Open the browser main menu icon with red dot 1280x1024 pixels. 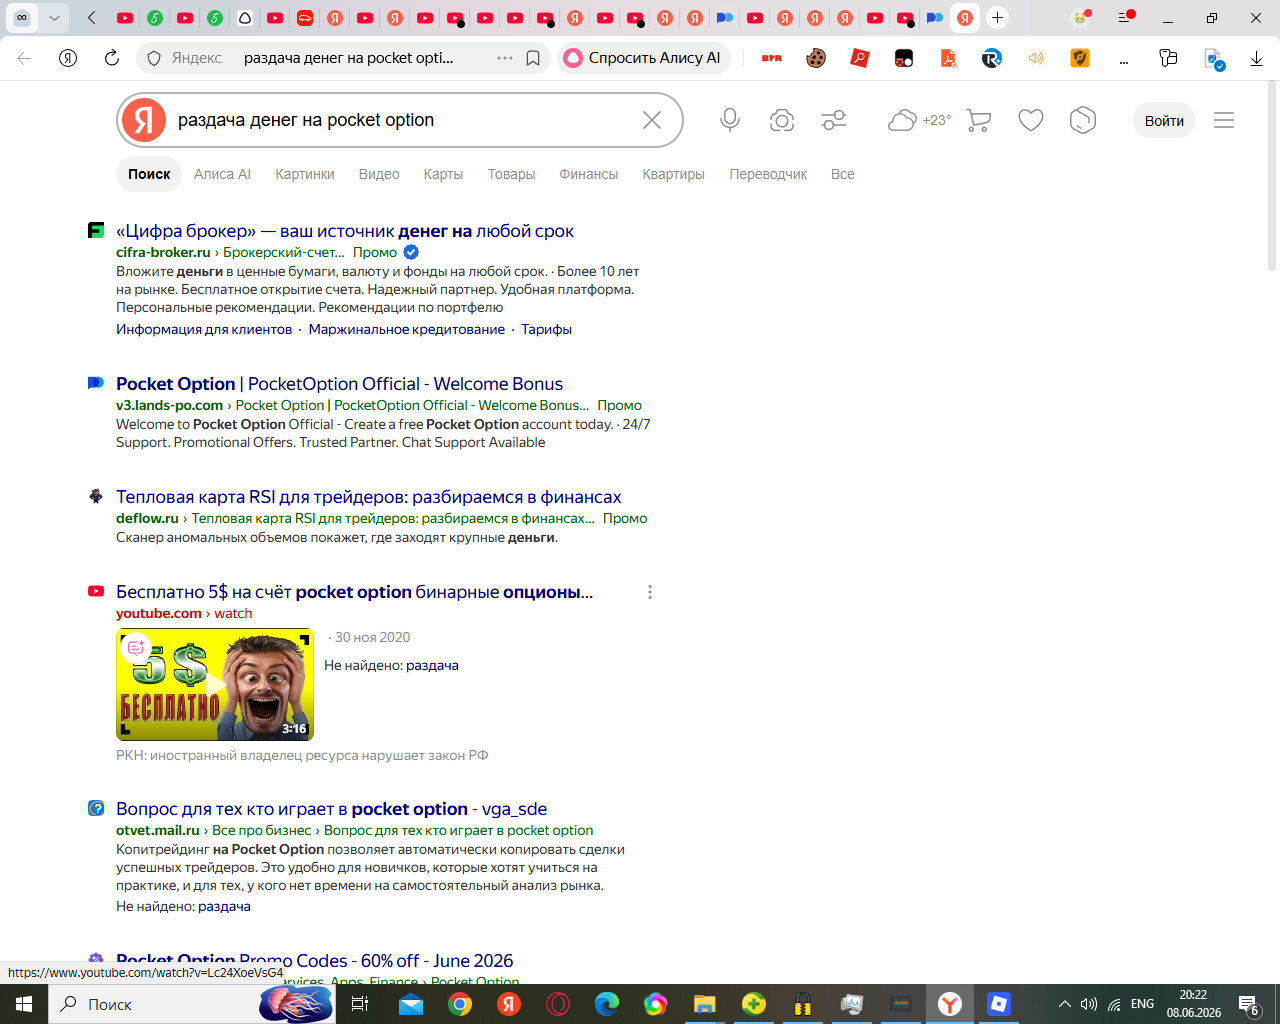1126,17
